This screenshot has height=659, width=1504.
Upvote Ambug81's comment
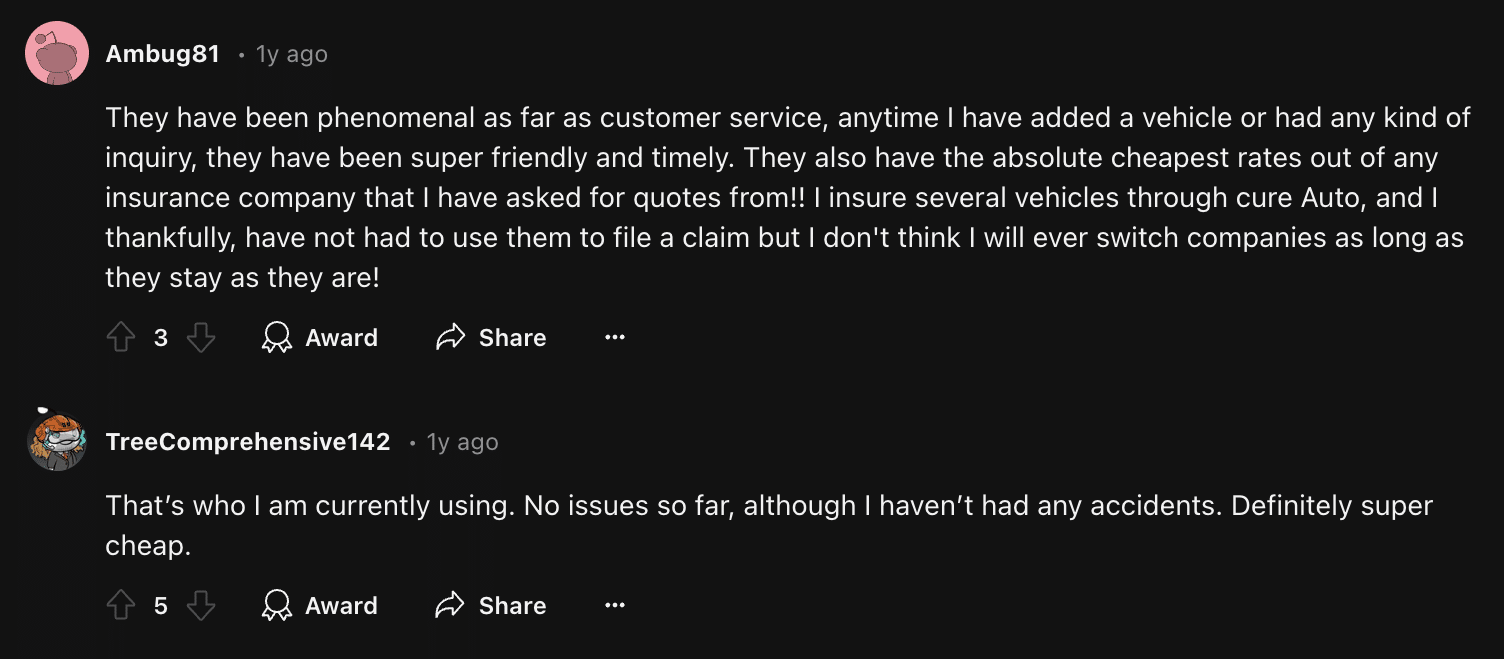click(121, 337)
